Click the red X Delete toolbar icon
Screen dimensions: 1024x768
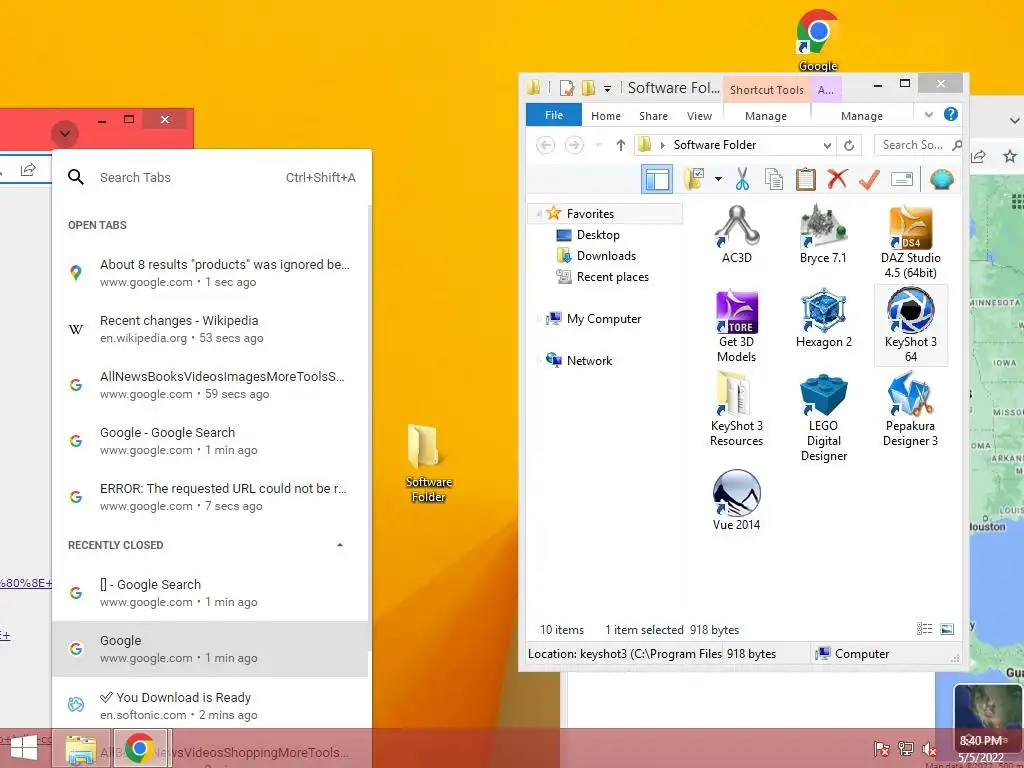click(837, 179)
